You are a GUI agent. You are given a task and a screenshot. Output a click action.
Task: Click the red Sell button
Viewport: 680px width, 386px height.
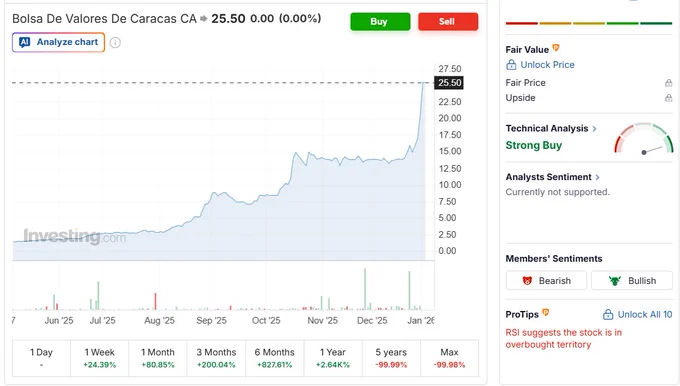click(x=448, y=22)
